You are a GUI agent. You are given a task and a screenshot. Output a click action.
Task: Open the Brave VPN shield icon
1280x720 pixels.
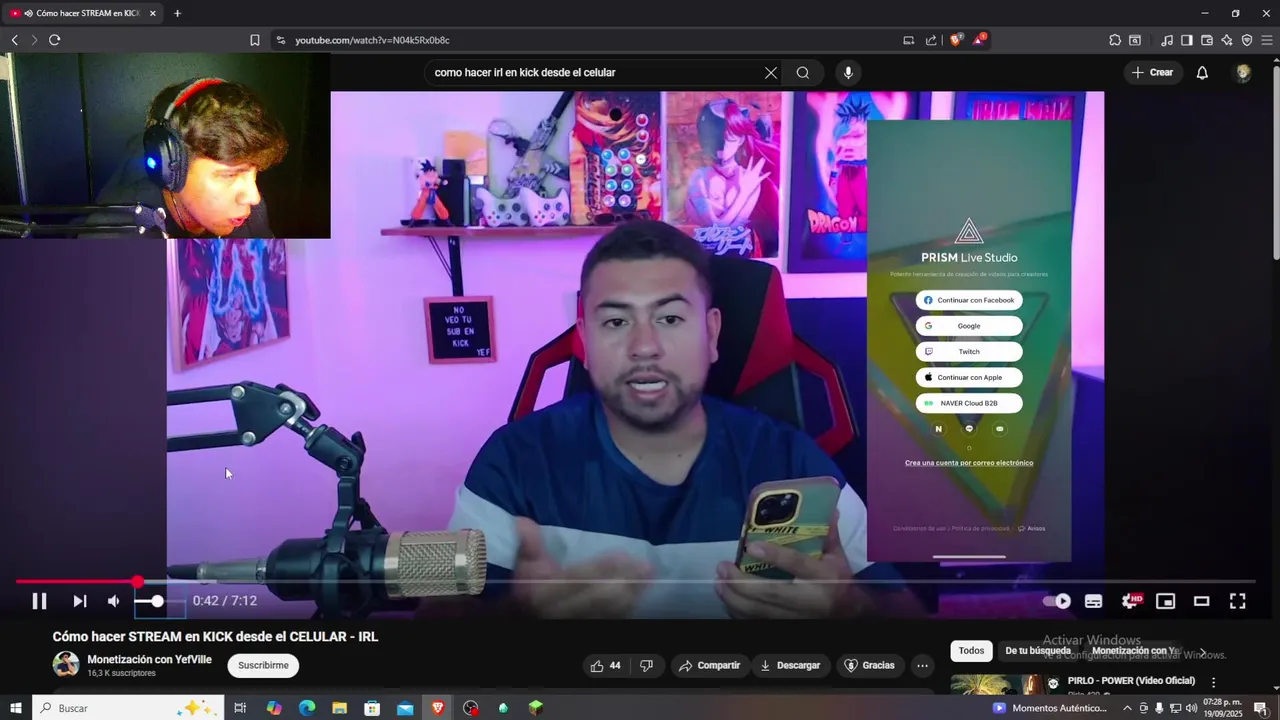pos(1247,40)
